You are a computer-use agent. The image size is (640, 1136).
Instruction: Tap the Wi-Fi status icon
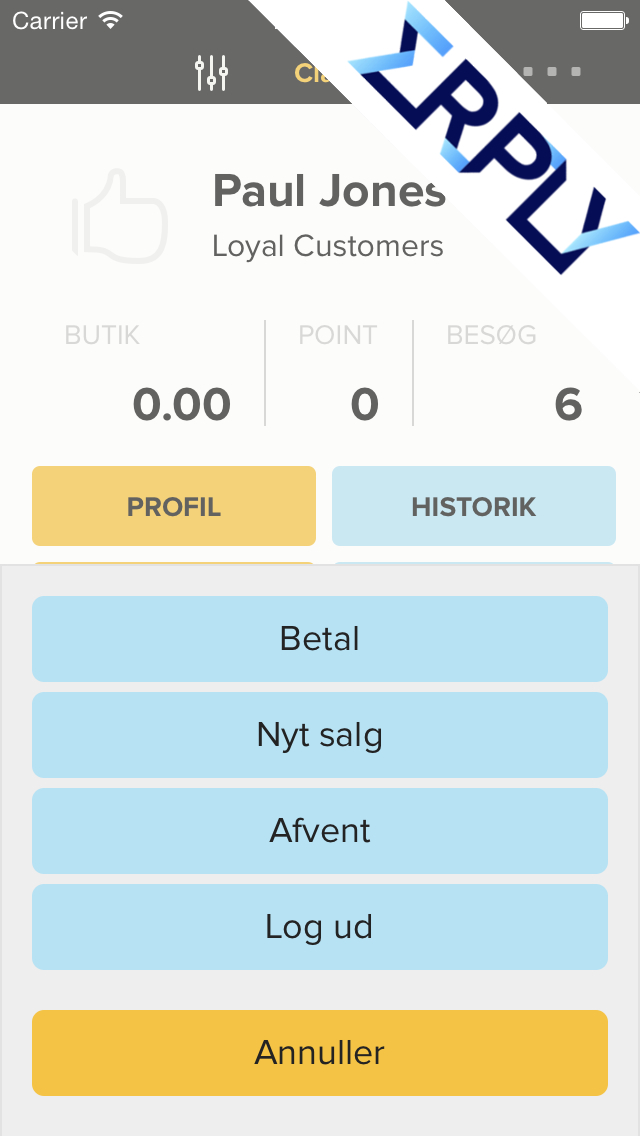[111, 20]
